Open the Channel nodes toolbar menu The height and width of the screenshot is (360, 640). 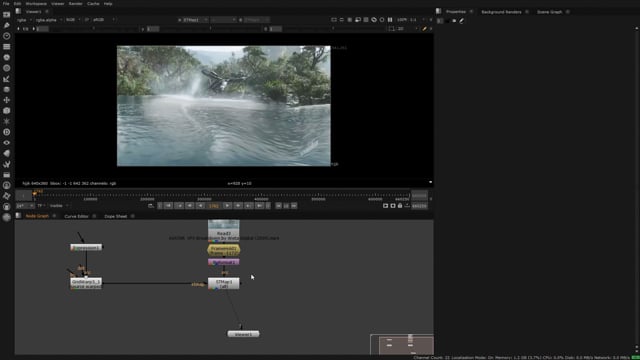click(7, 47)
